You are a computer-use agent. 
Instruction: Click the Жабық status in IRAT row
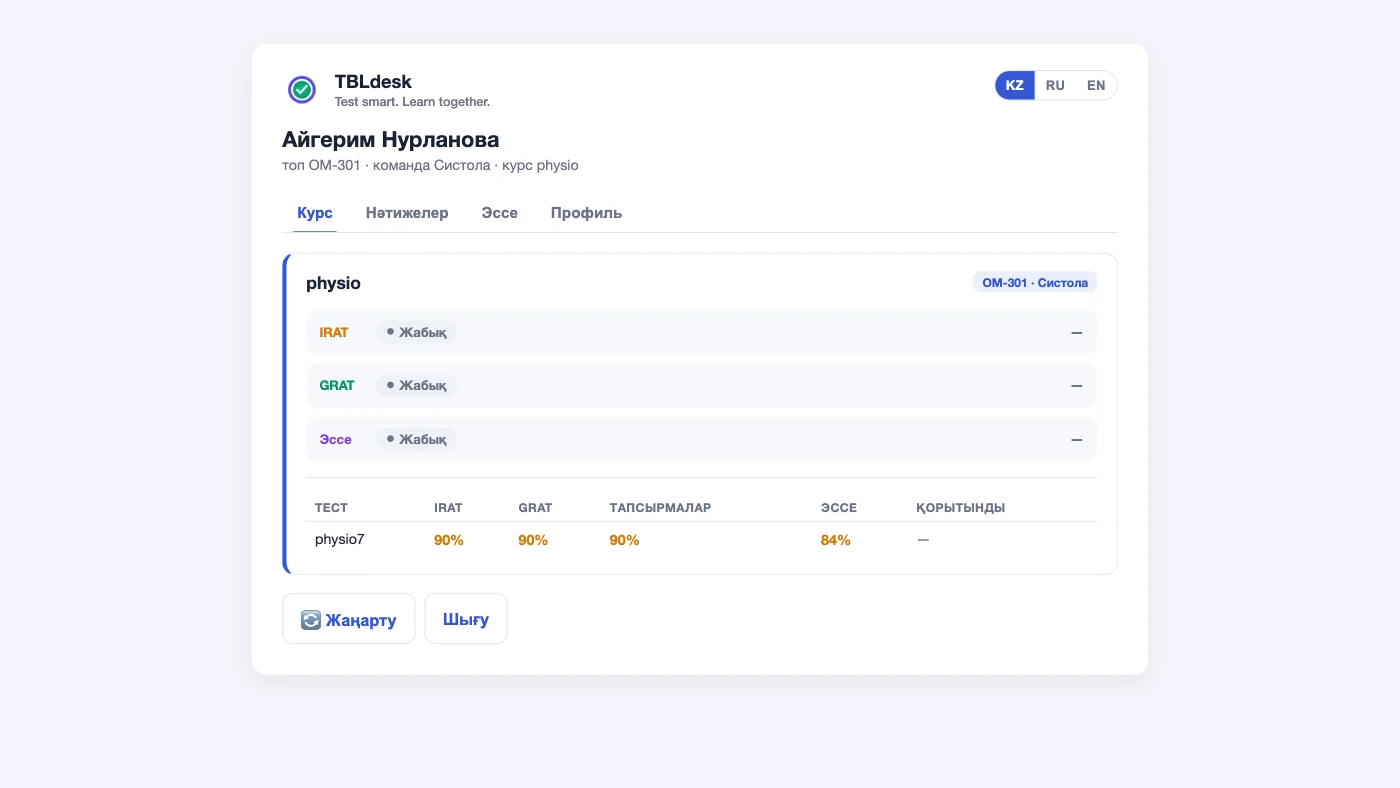(x=416, y=332)
